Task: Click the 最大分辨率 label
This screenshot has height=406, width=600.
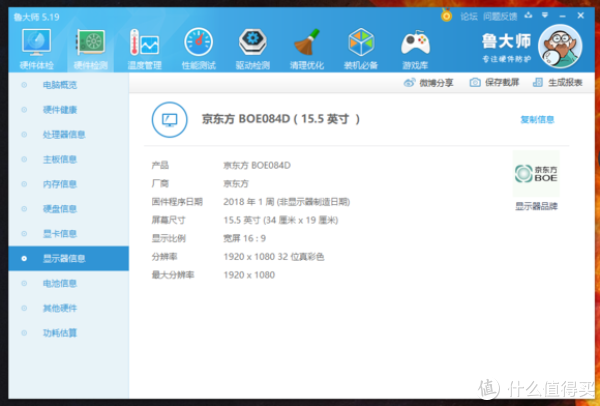Action: pyautogui.click(x=173, y=275)
